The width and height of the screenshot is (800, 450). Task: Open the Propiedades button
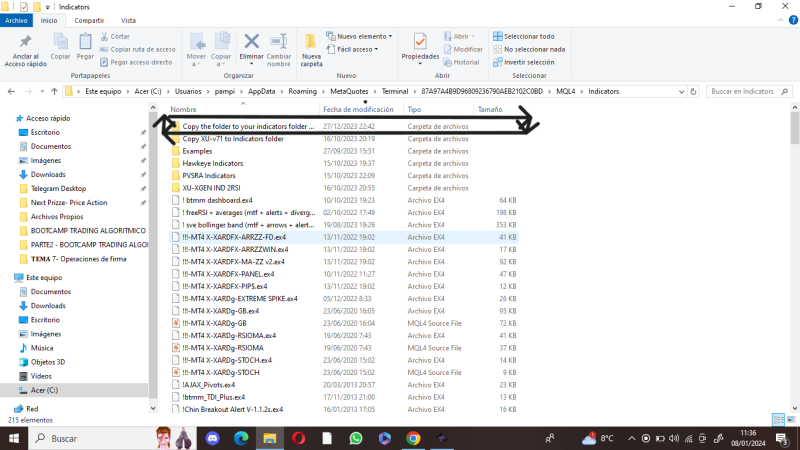[420, 49]
